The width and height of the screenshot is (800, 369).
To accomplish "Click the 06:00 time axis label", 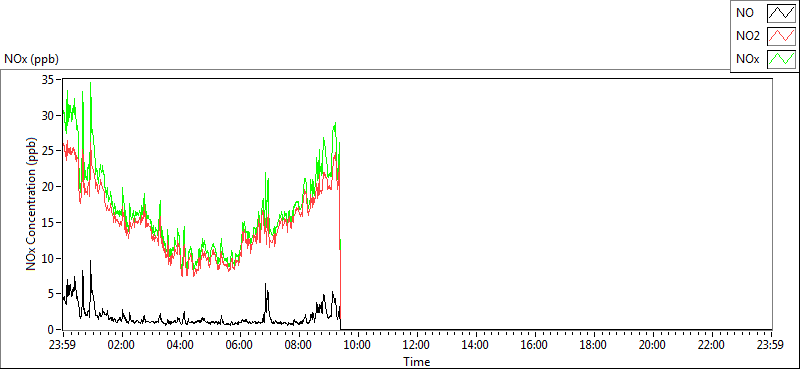I will (x=240, y=344).
